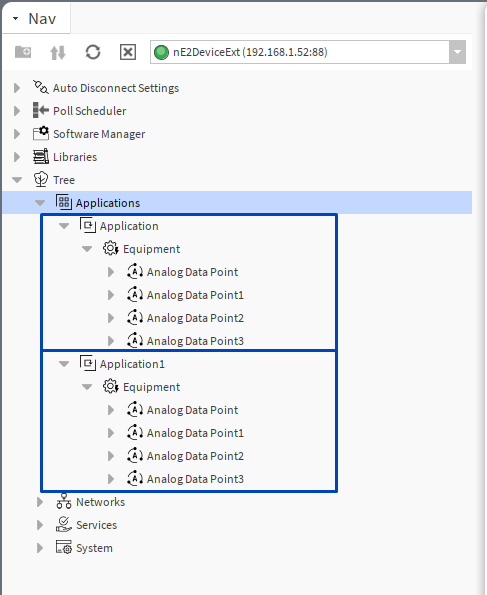Select Analog Data Point3 under Application1
The image size is (487, 595).
[195, 479]
